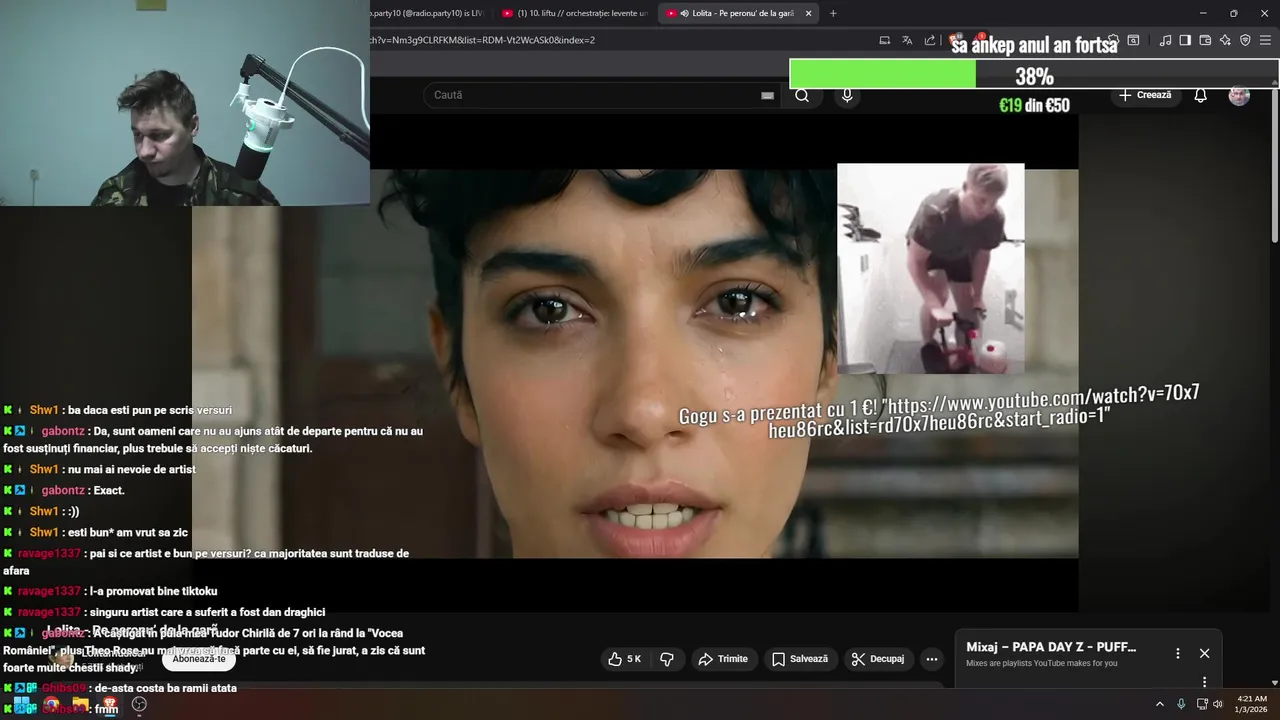Open the OBS icon in the taskbar
1280x720 pixels.
[139, 705]
